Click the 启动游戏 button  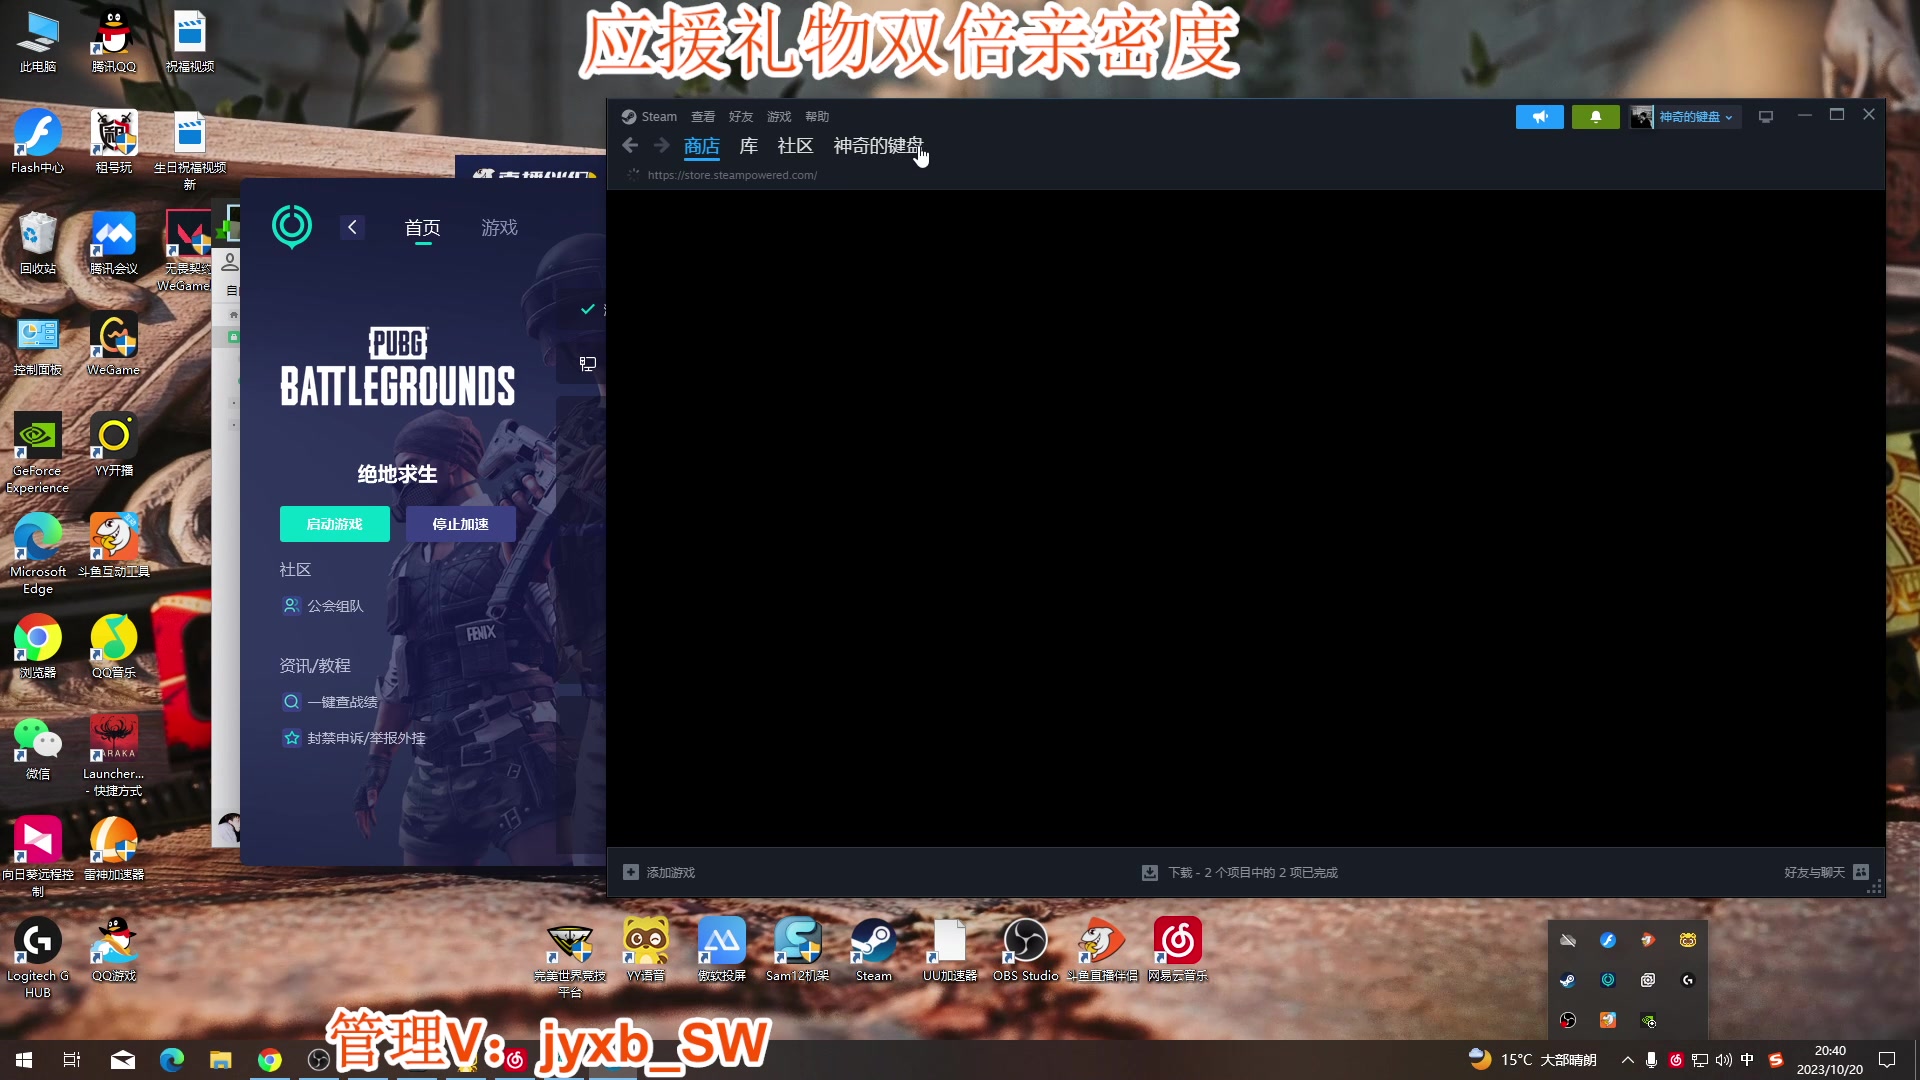coord(335,524)
